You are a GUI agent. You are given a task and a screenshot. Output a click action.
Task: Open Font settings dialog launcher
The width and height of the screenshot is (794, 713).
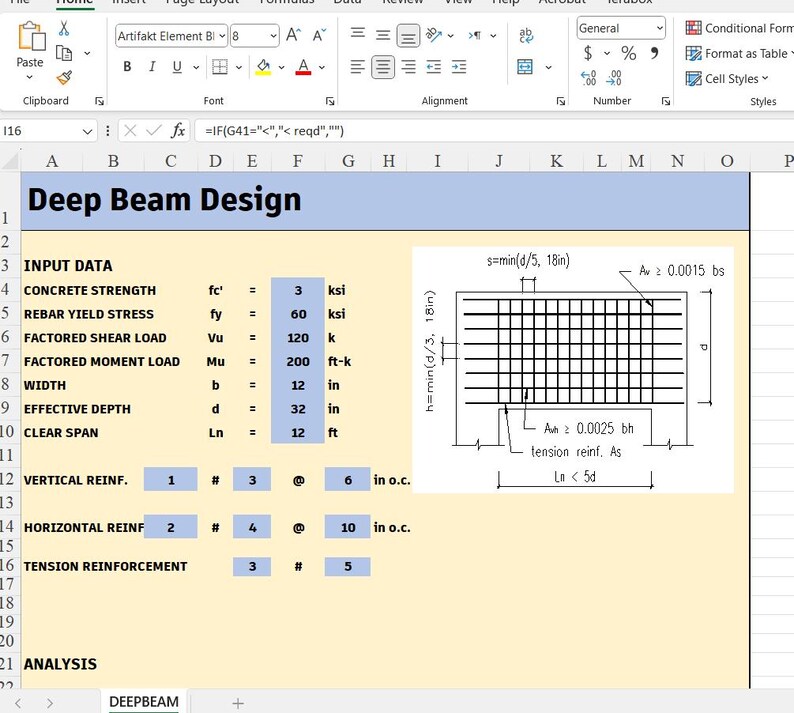[330, 101]
